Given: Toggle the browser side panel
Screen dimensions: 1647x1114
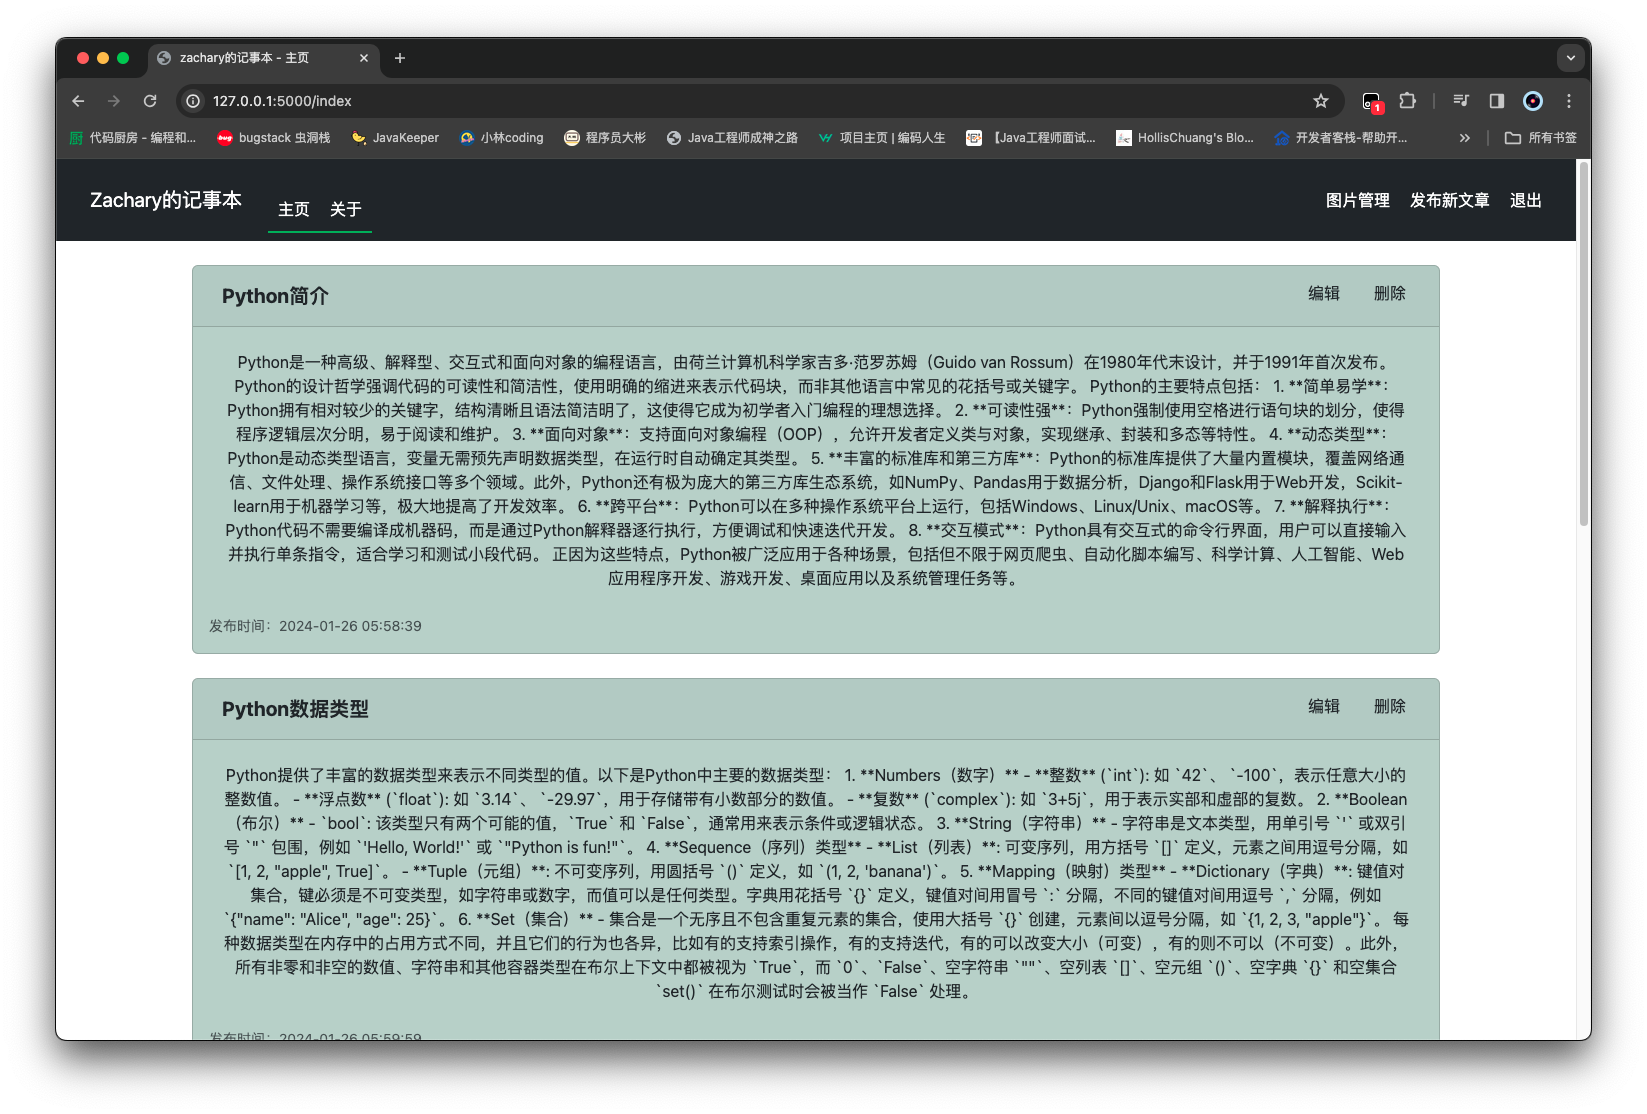Looking at the screenshot, I should (1497, 101).
